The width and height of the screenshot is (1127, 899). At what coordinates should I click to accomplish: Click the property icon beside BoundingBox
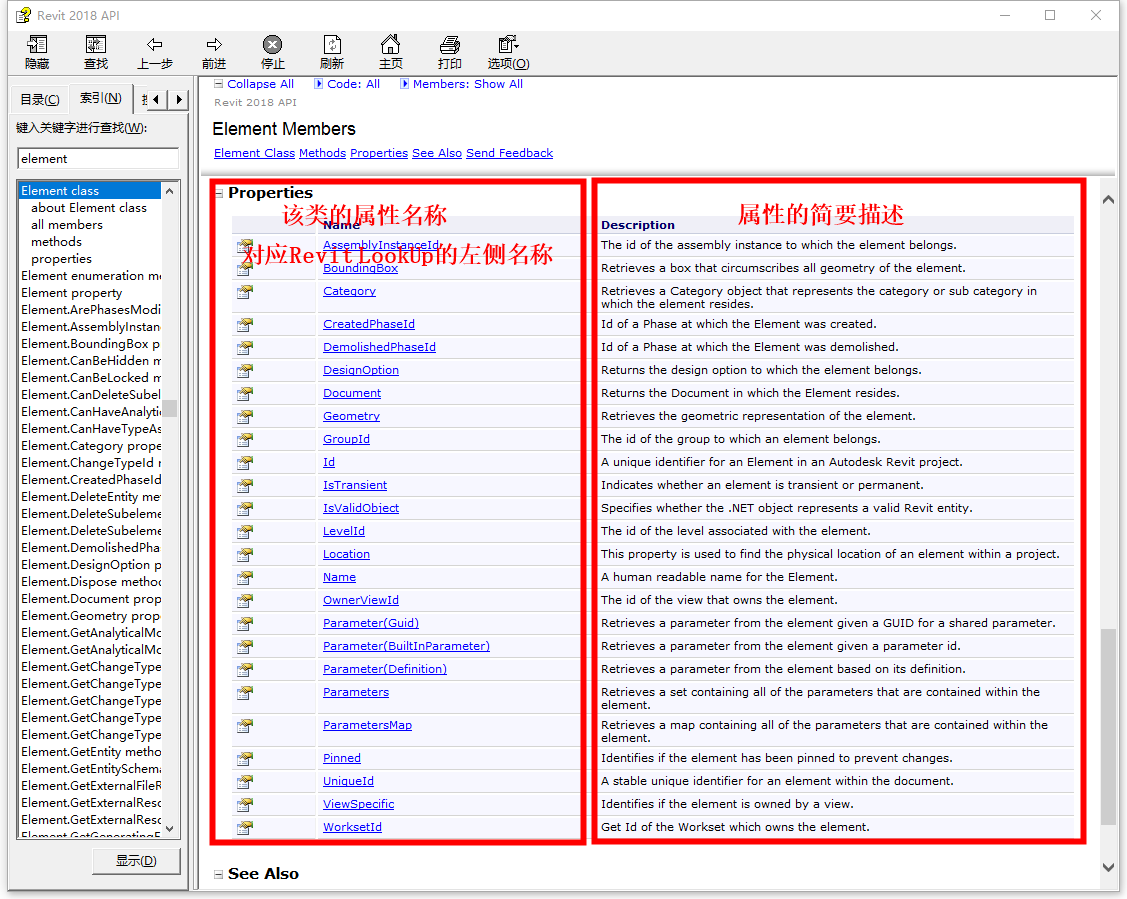click(x=245, y=269)
